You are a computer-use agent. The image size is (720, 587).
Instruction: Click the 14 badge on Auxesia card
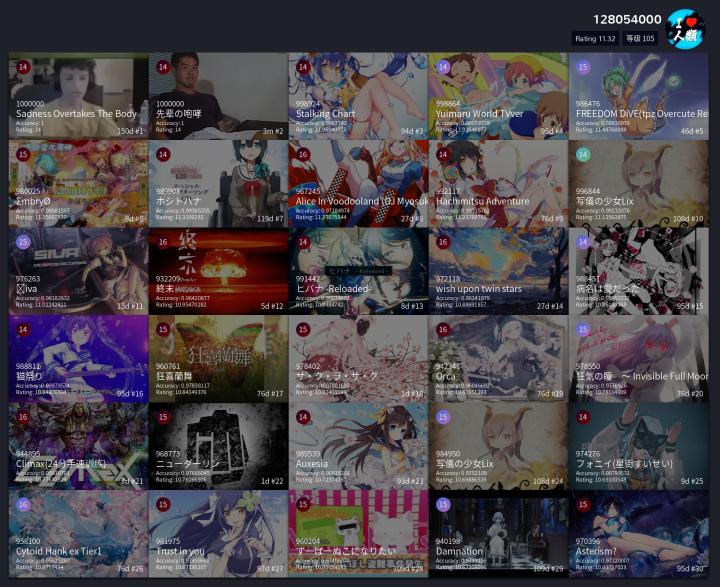[x=303, y=417]
